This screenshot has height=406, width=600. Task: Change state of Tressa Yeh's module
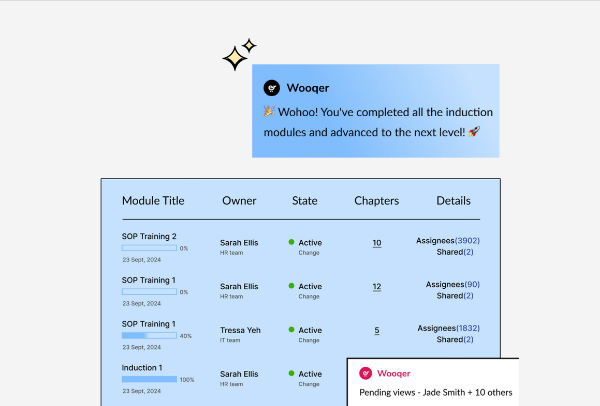point(309,341)
